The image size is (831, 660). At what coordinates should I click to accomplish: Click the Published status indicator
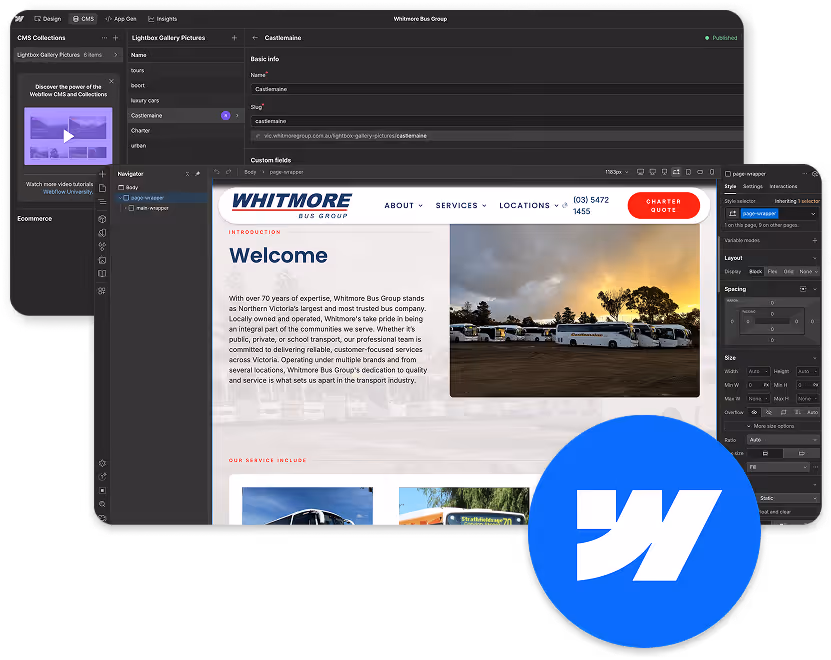721,38
